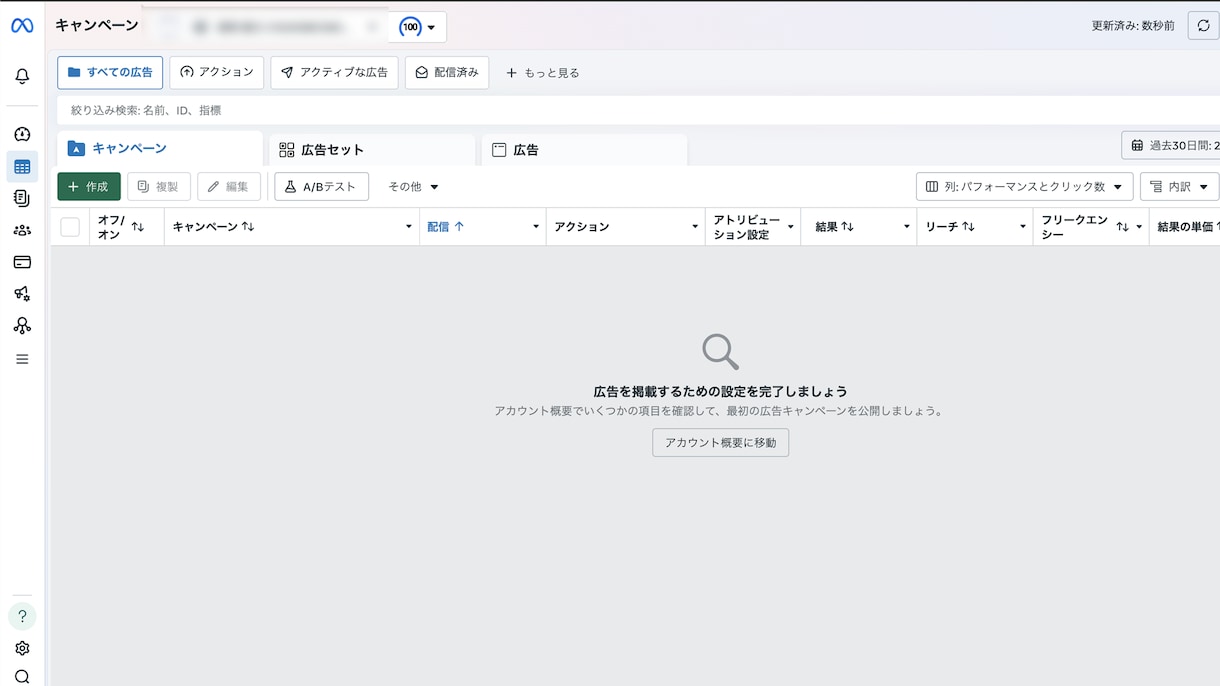Select the 配信済み filter

(447, 73)
